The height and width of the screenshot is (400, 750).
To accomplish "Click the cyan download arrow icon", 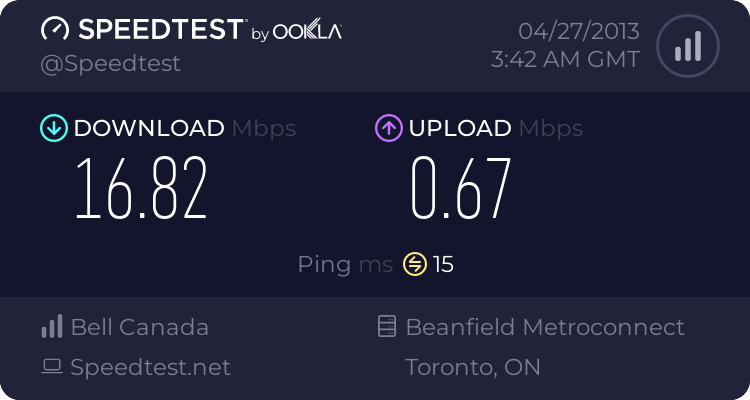I will click(54, 128).
